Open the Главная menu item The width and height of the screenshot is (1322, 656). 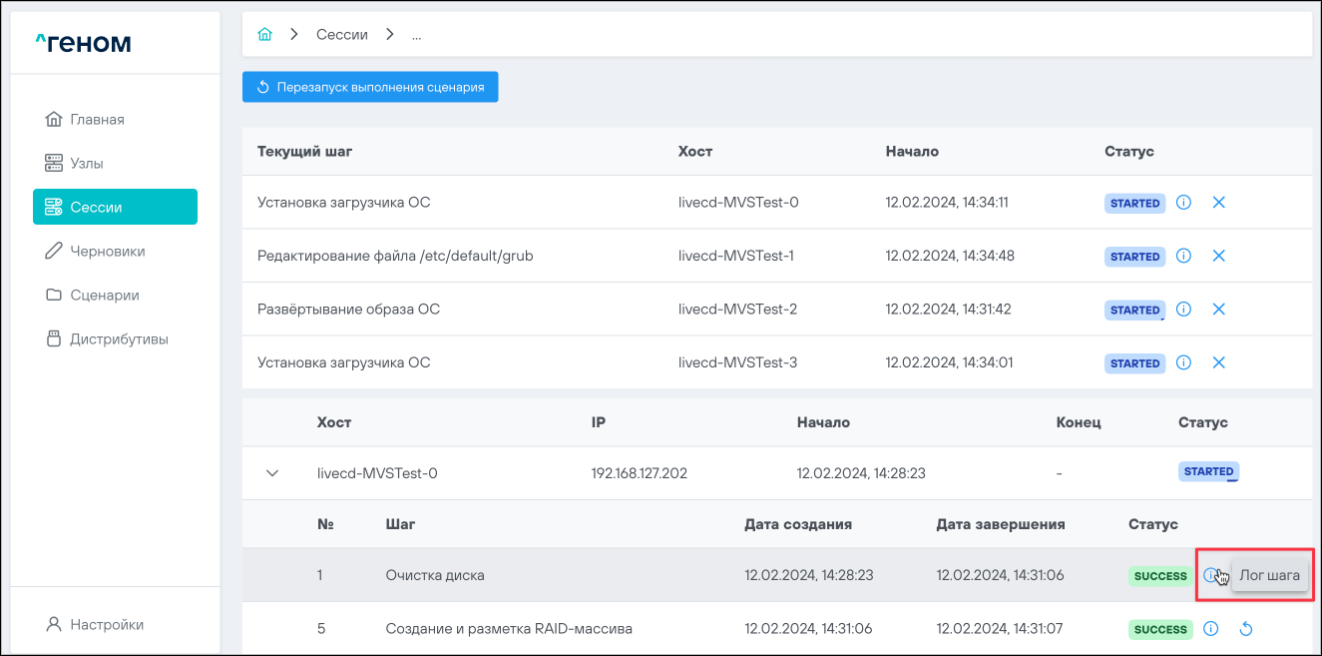pos(97,119)
